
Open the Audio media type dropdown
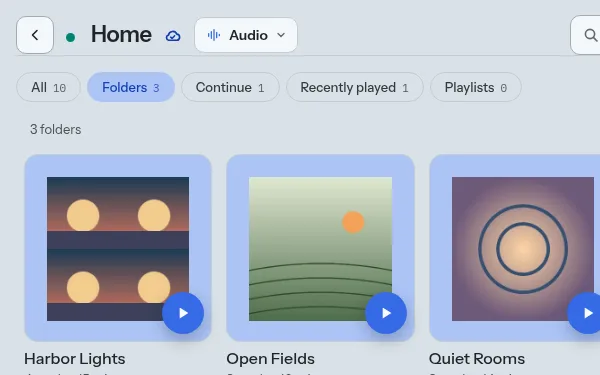tap(246, 35)
